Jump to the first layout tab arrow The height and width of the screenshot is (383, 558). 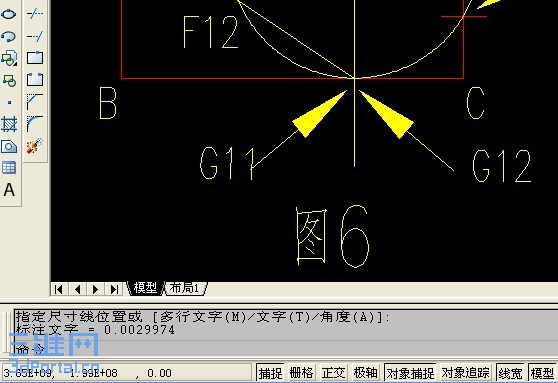(x=58, y=289)
